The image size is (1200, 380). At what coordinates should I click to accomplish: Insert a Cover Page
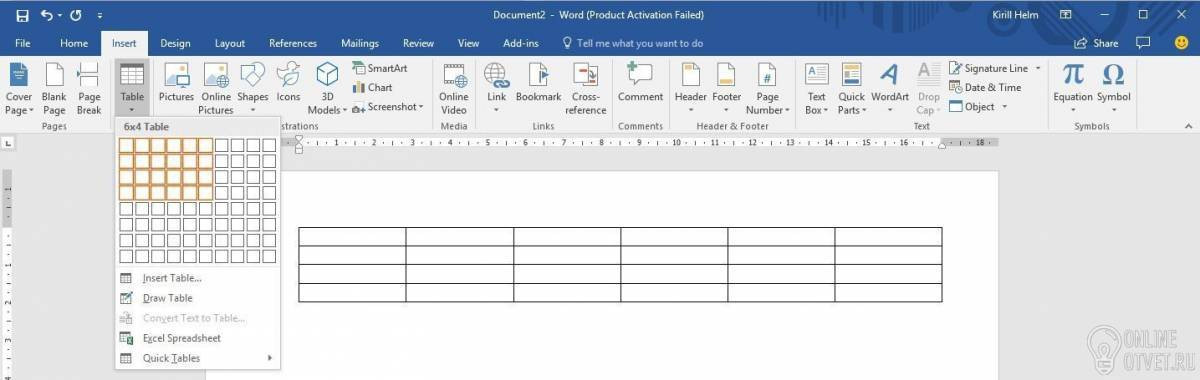19,89
